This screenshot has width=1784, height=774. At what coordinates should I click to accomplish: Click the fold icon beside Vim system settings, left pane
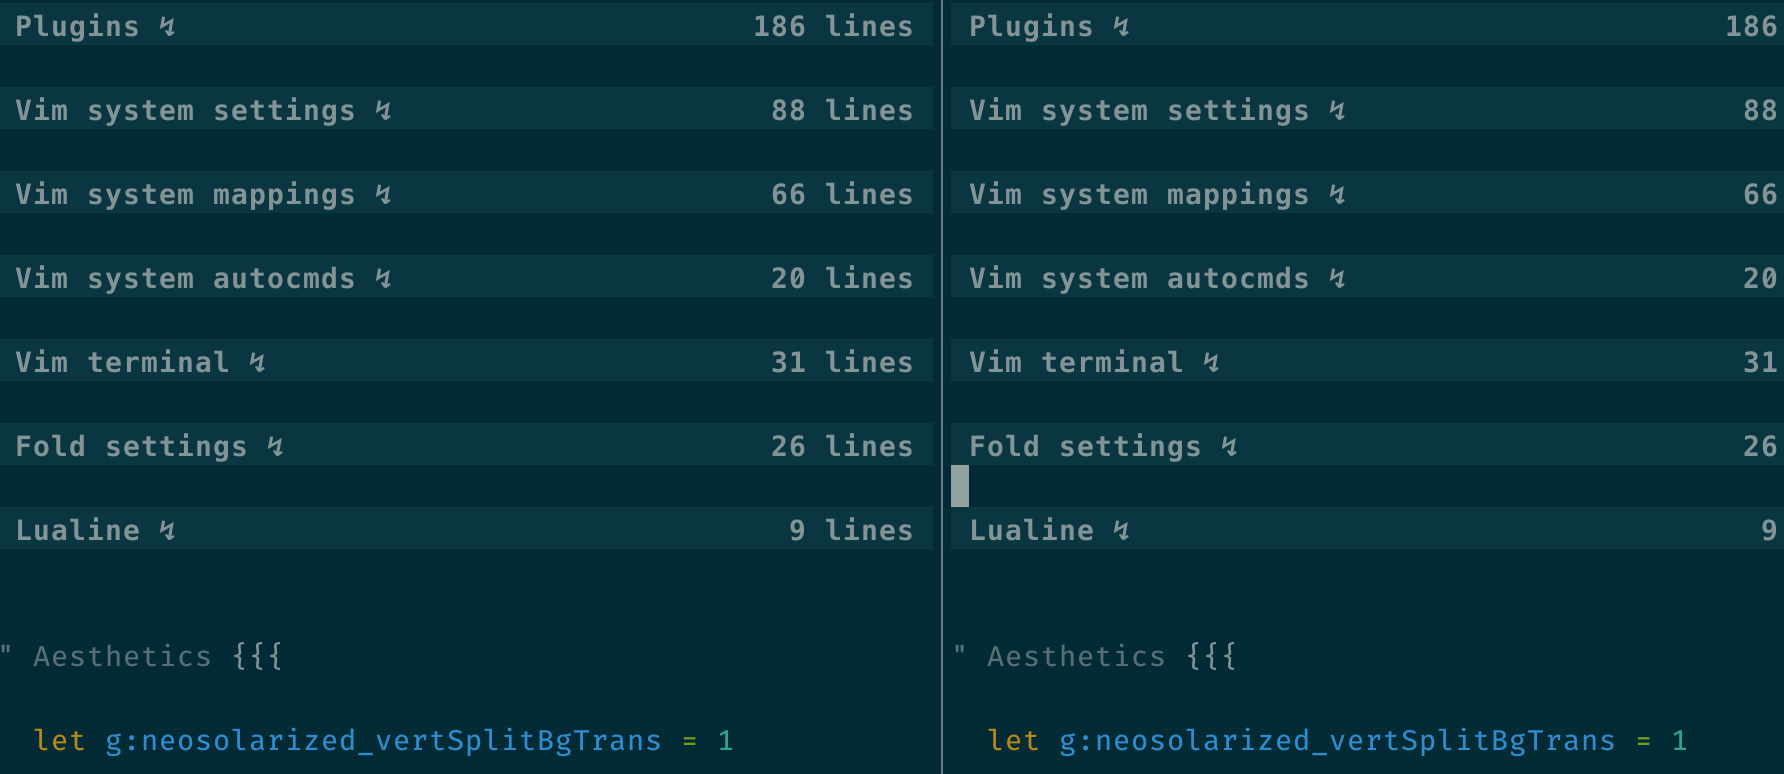[x=383, y=111]
